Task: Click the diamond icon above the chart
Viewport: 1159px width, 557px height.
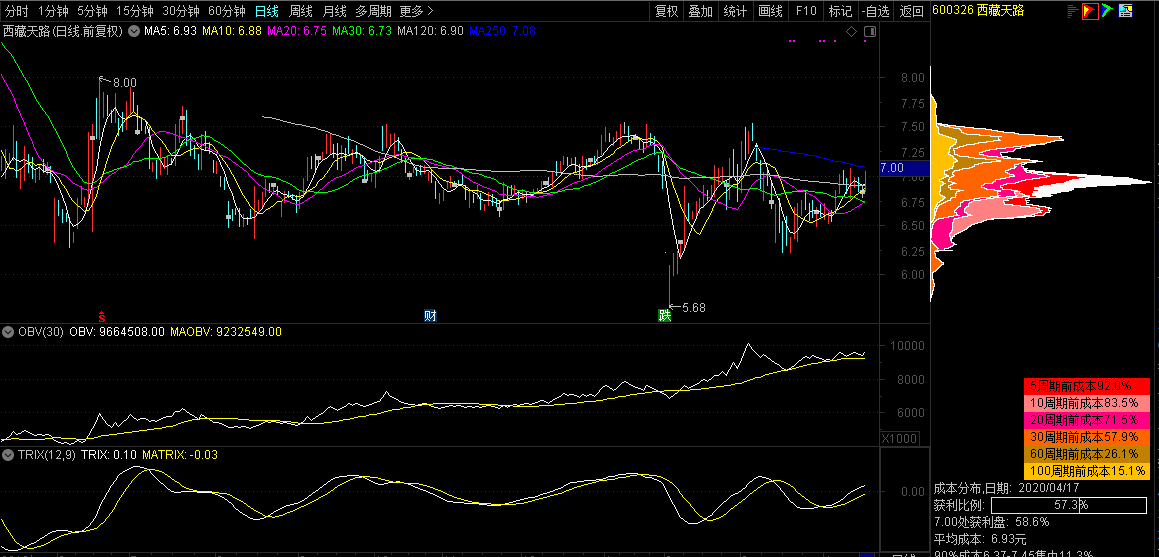Action: click(x=852, y=31)
